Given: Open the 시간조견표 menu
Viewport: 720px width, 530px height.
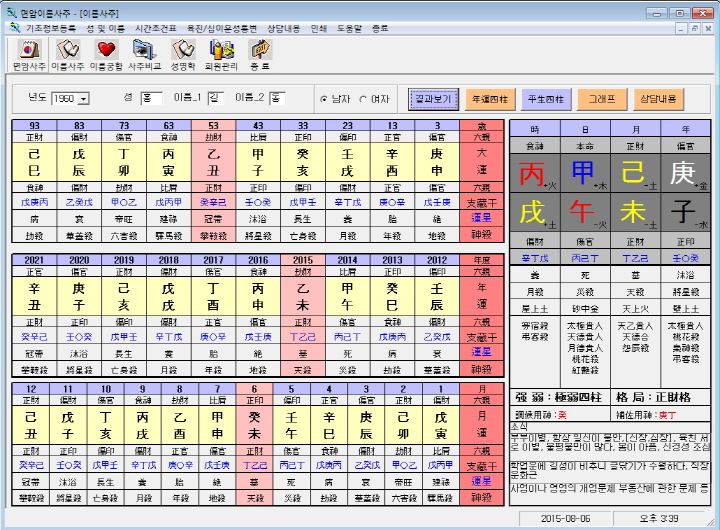Looking at the screenshot, I should pos(155,28).
